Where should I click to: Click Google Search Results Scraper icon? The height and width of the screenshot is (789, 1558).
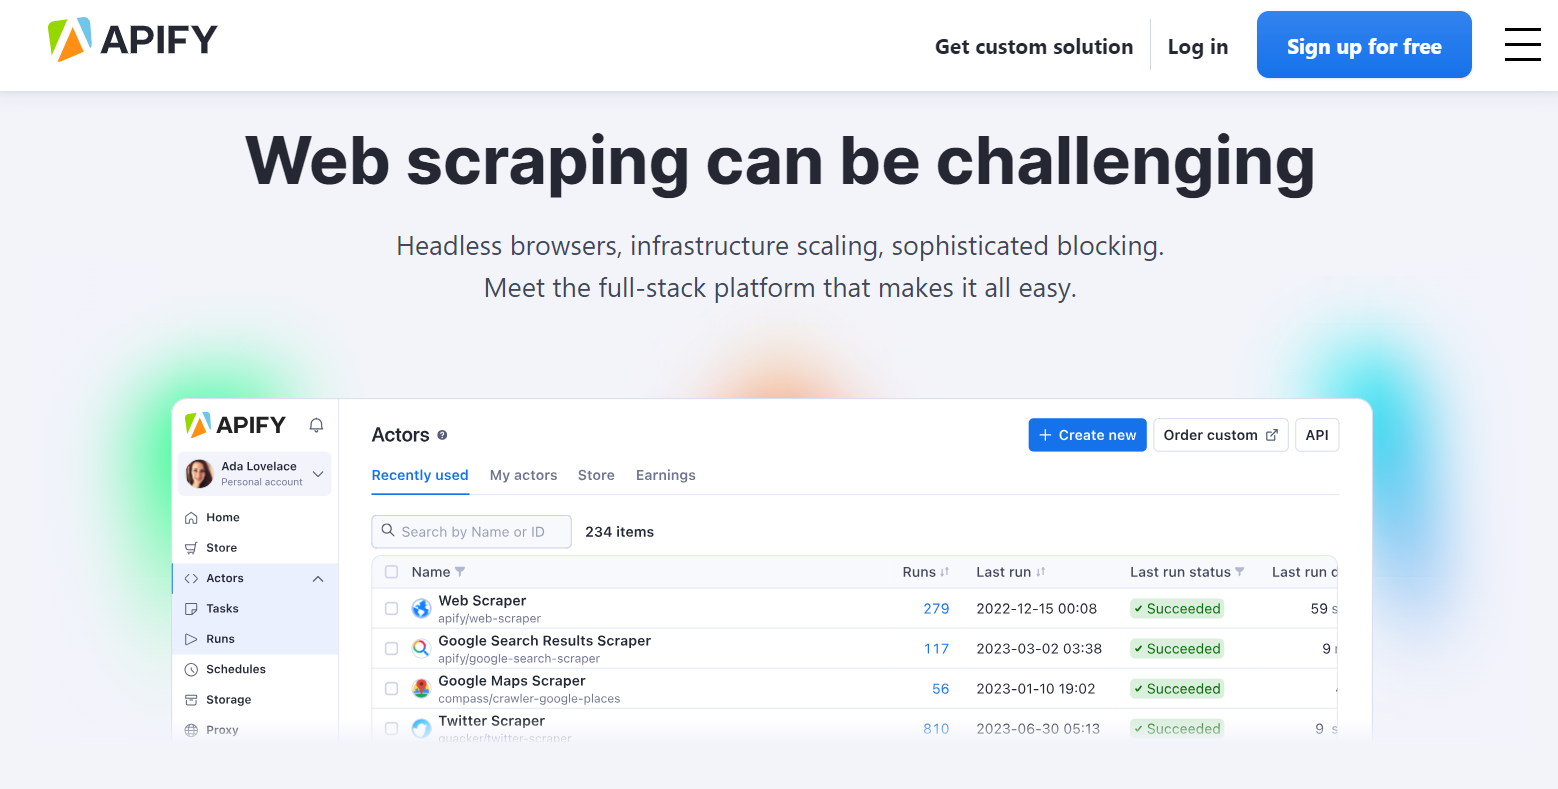(x=421, y=648)
